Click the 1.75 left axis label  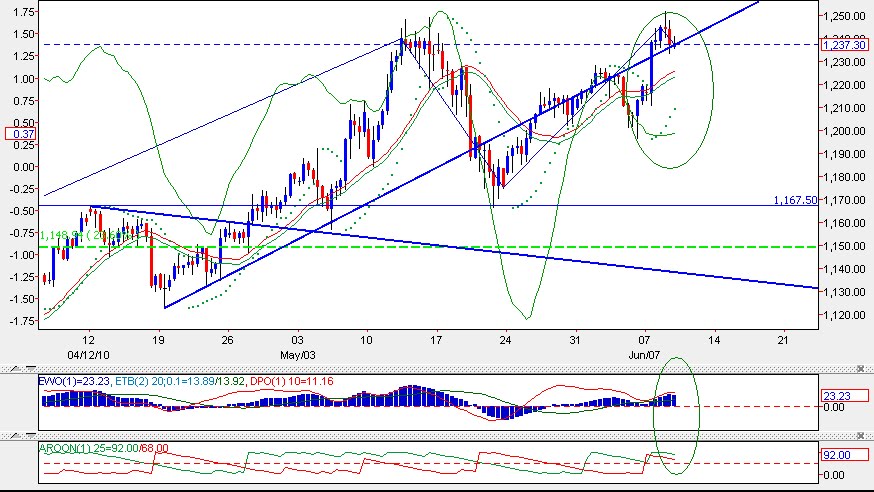click(x=23, y=12)
